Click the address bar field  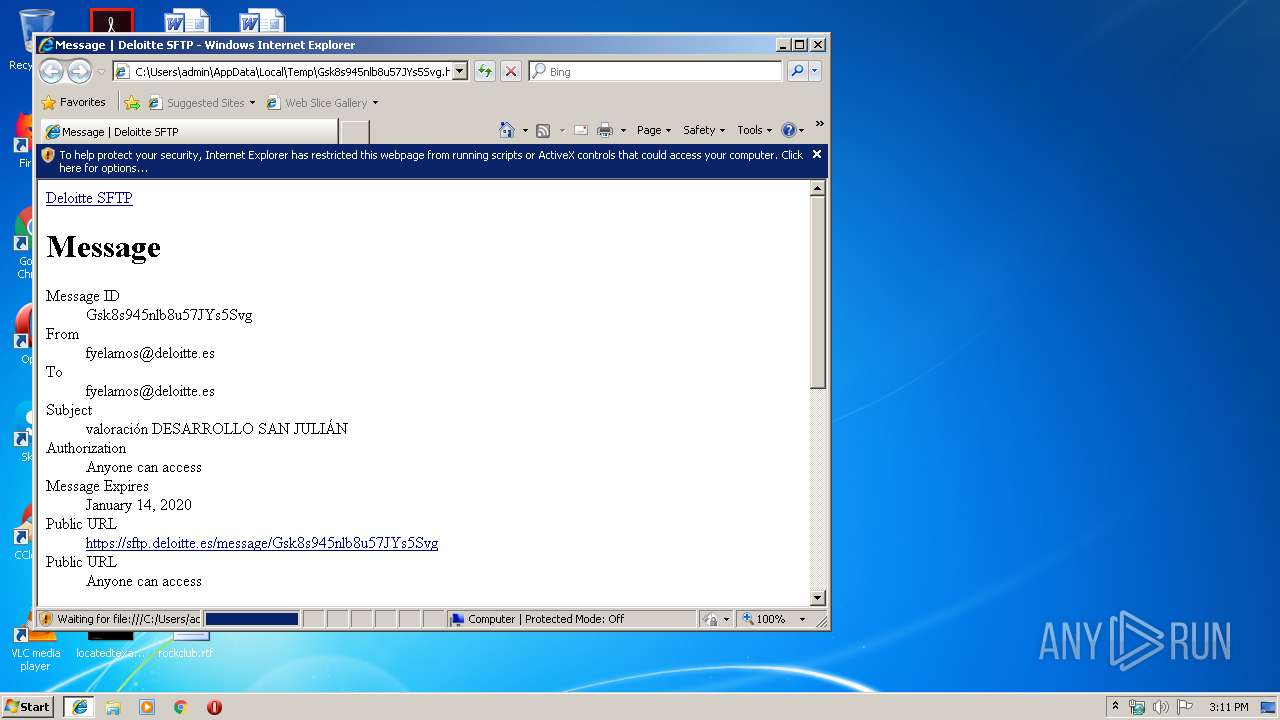291,71
